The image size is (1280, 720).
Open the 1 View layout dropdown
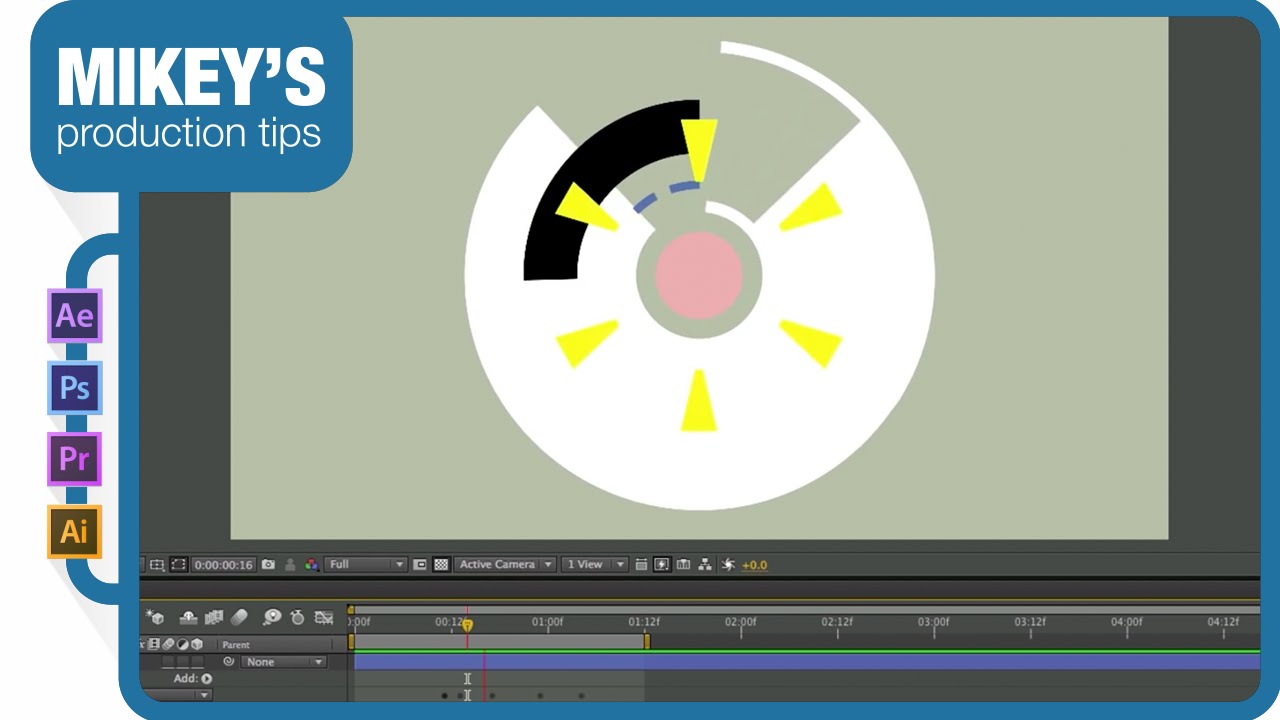pyautogui.click(x=594, y=565)
